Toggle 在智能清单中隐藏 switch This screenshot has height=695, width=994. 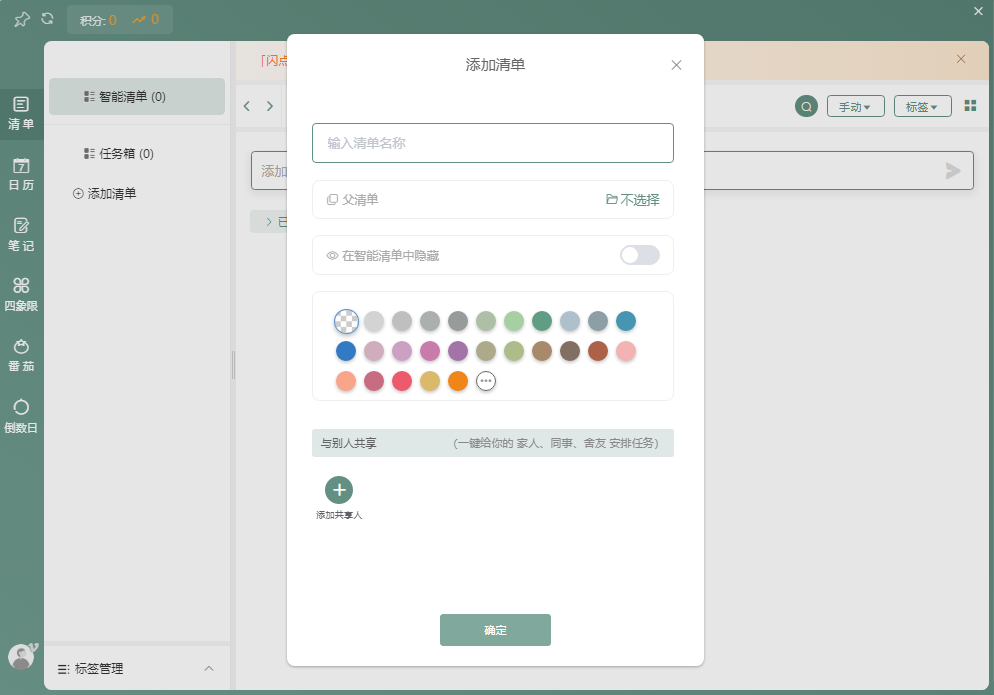[639, 255]
